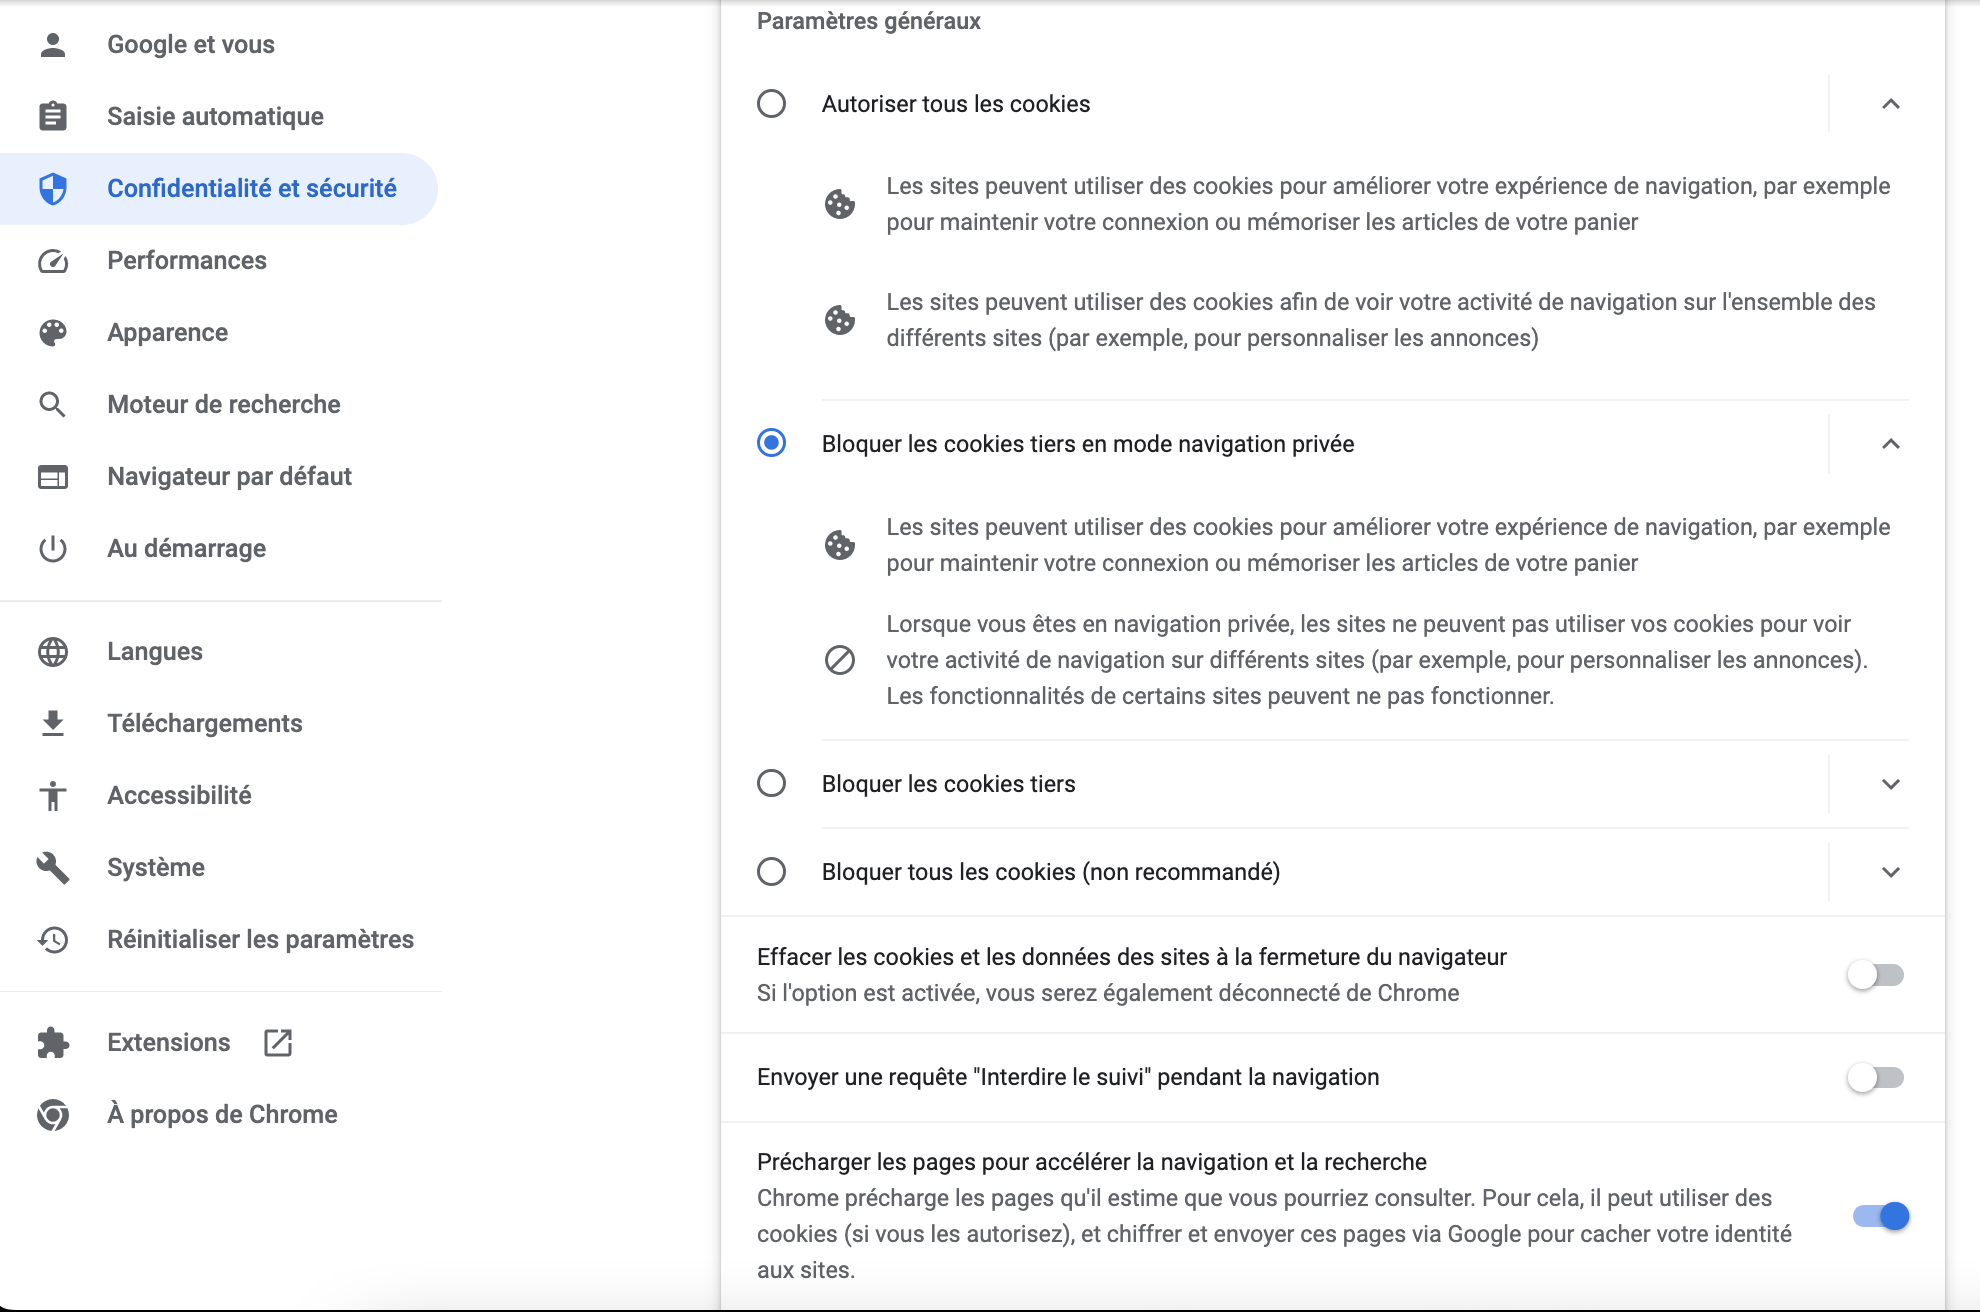
Task: Open À propos de Chrome page
Action: 222,1113
